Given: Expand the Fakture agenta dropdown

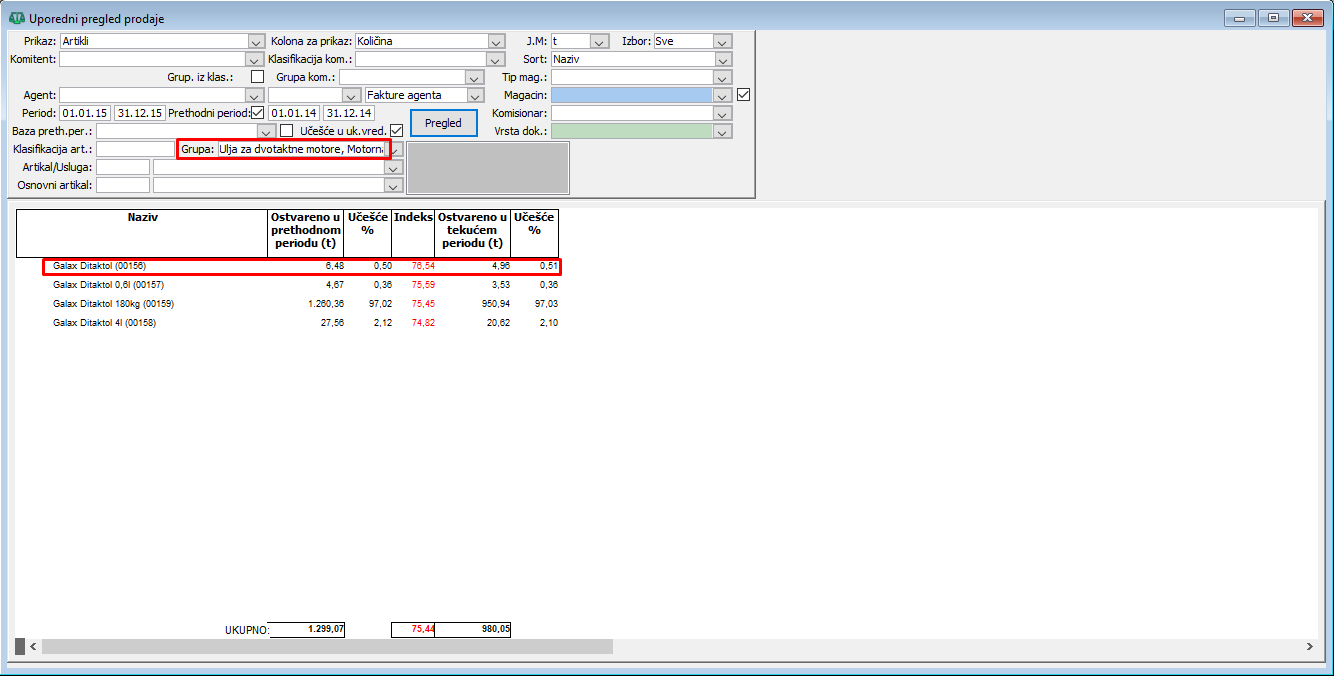Looking at the screenshot, I should (x=476, y=96).
